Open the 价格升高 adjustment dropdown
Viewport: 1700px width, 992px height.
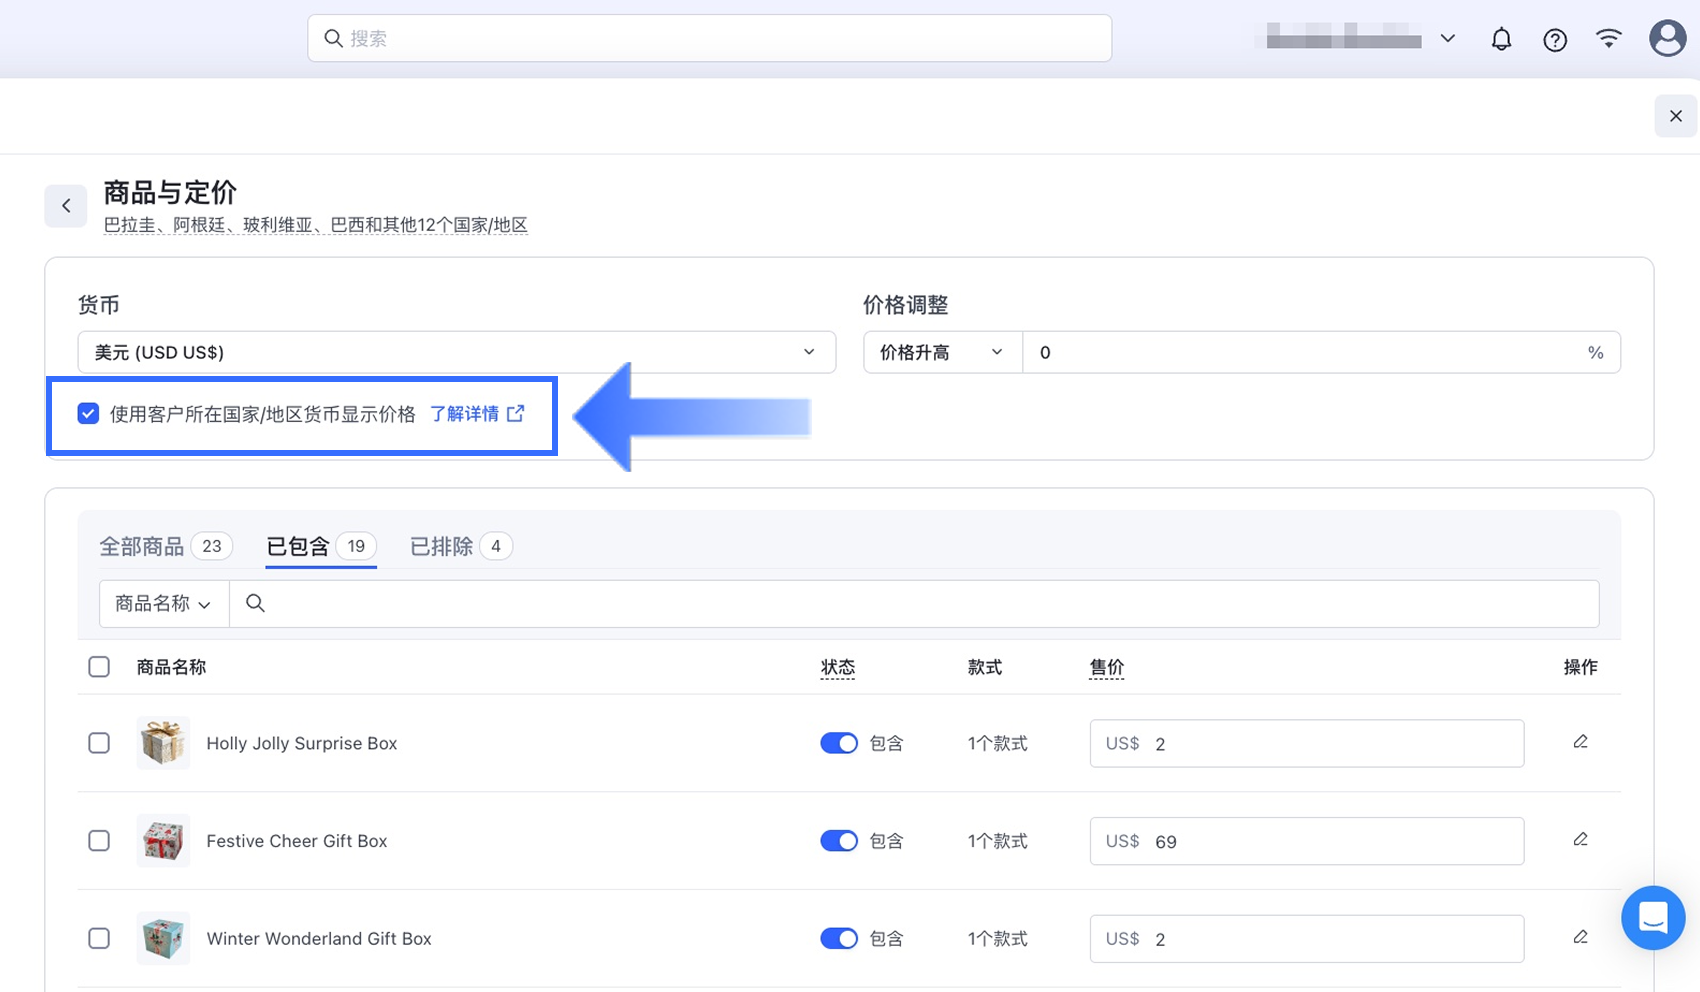(942, 352)
